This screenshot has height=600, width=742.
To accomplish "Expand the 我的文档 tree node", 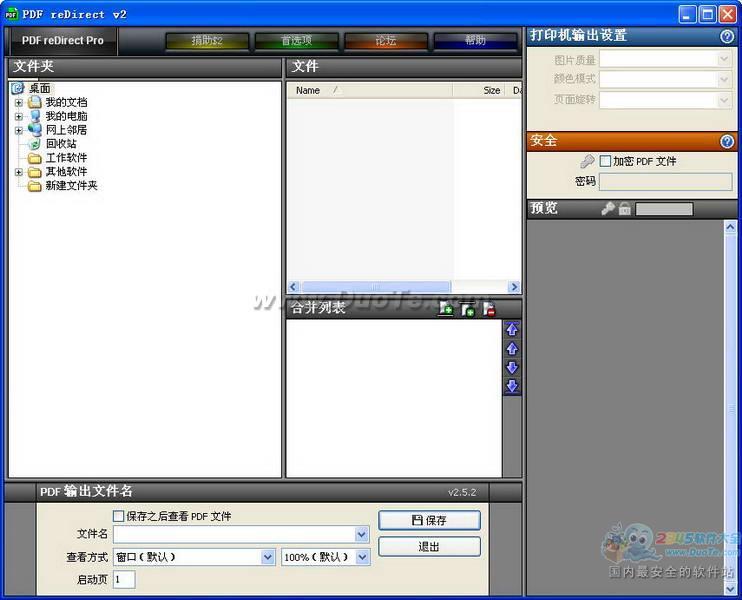I will coord(18,103).
